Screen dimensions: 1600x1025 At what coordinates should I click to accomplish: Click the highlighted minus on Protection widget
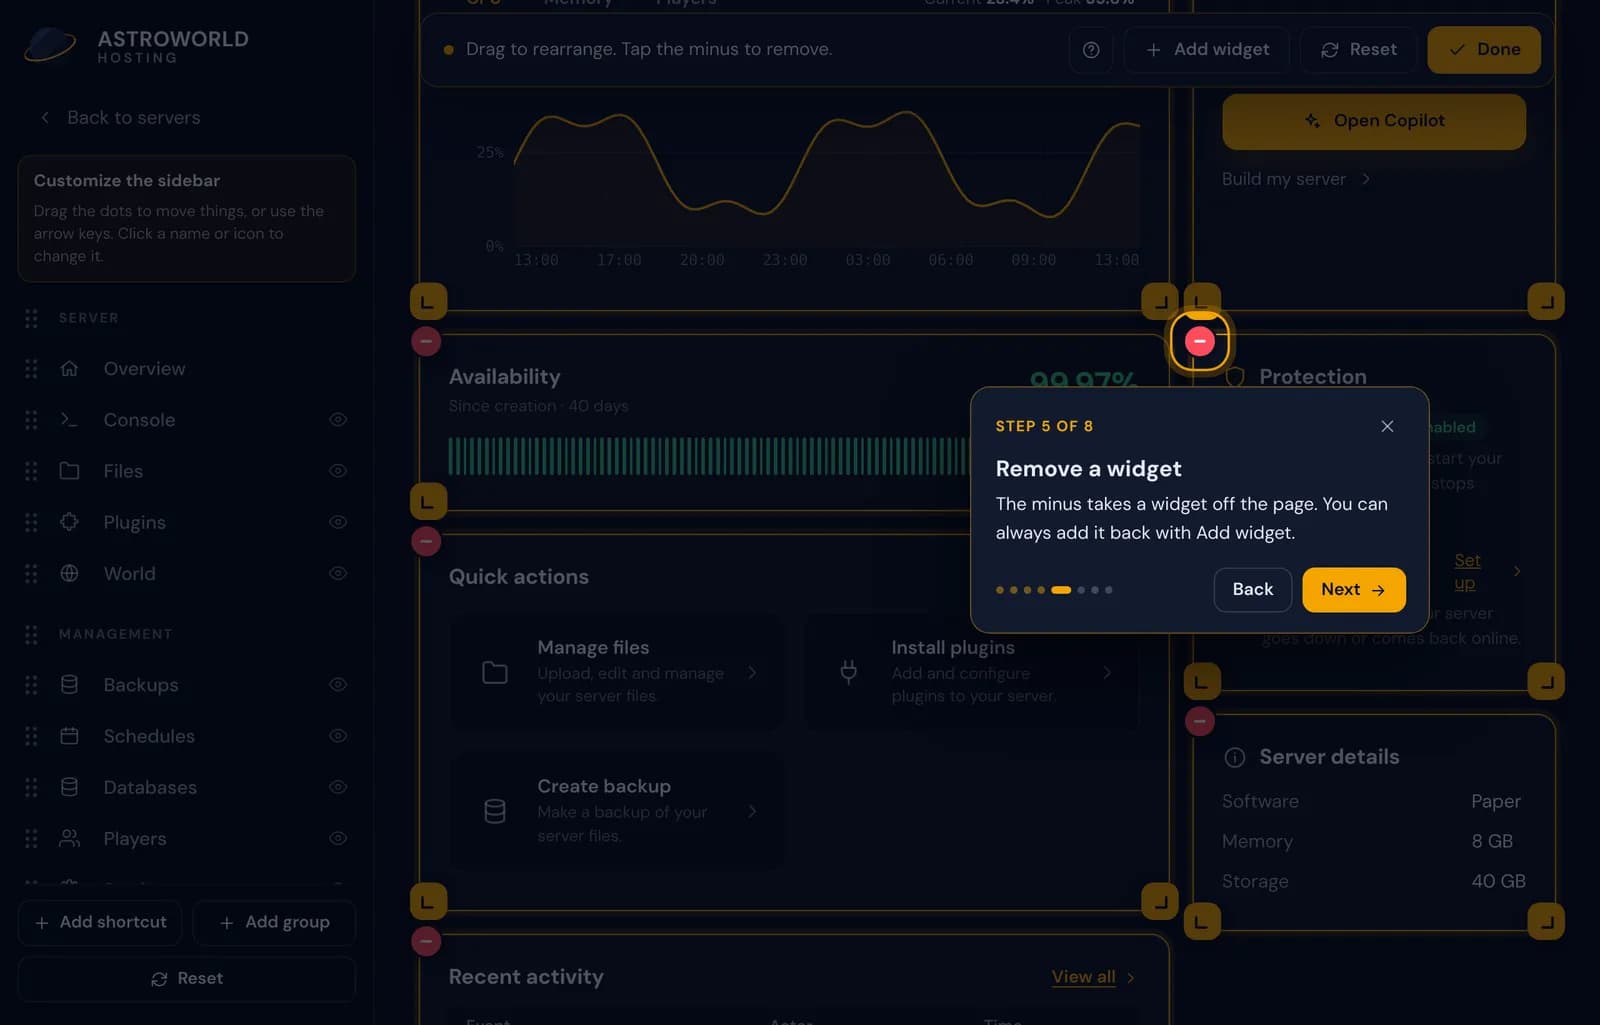tap(1200, 341)
